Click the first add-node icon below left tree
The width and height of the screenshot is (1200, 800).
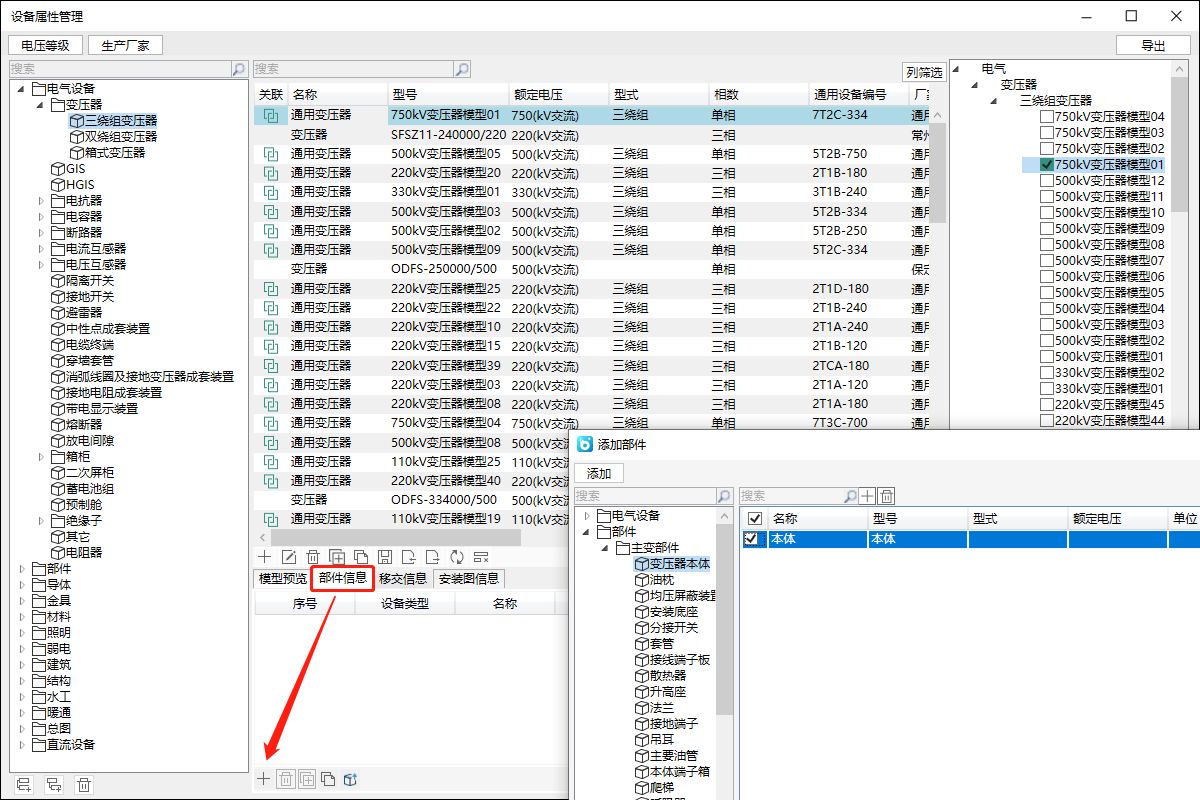click(25, 786)
